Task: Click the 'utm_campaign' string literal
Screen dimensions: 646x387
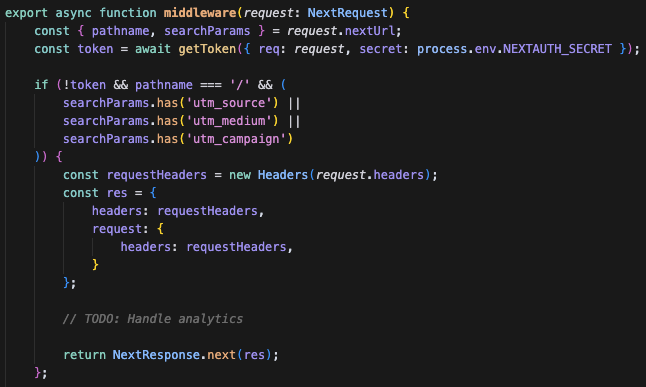Action: [236, 139]
